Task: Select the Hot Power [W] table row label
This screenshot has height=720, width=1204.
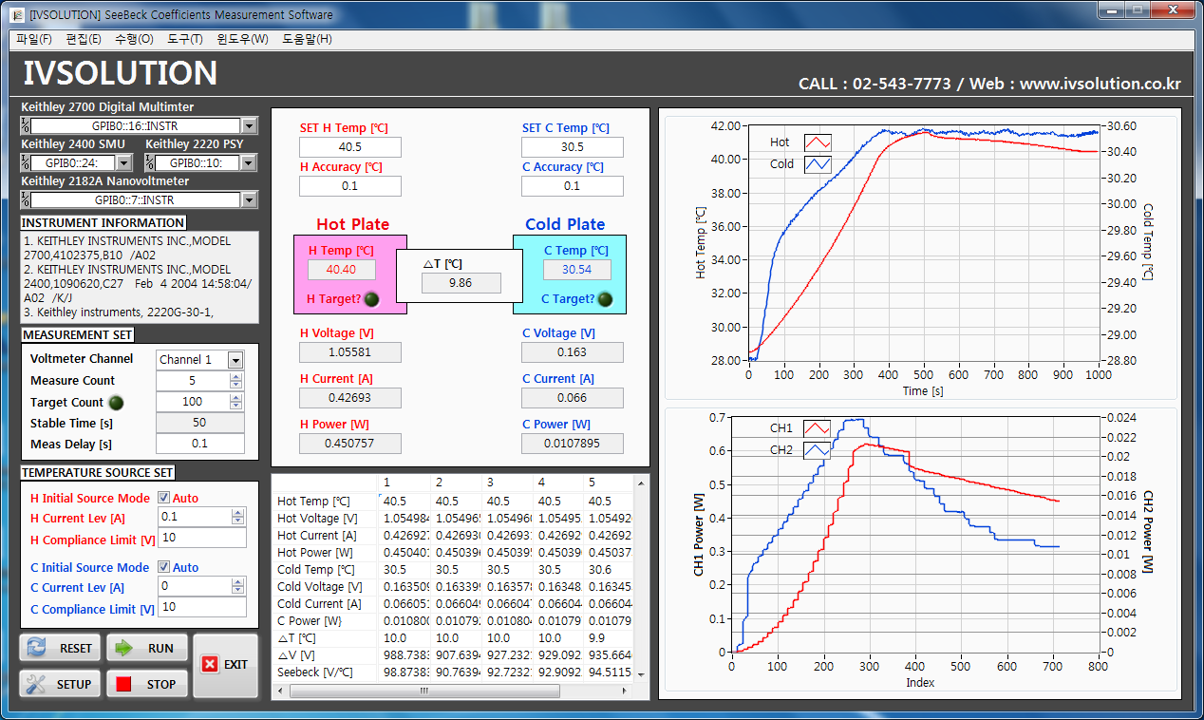Action: coord(314,552)
